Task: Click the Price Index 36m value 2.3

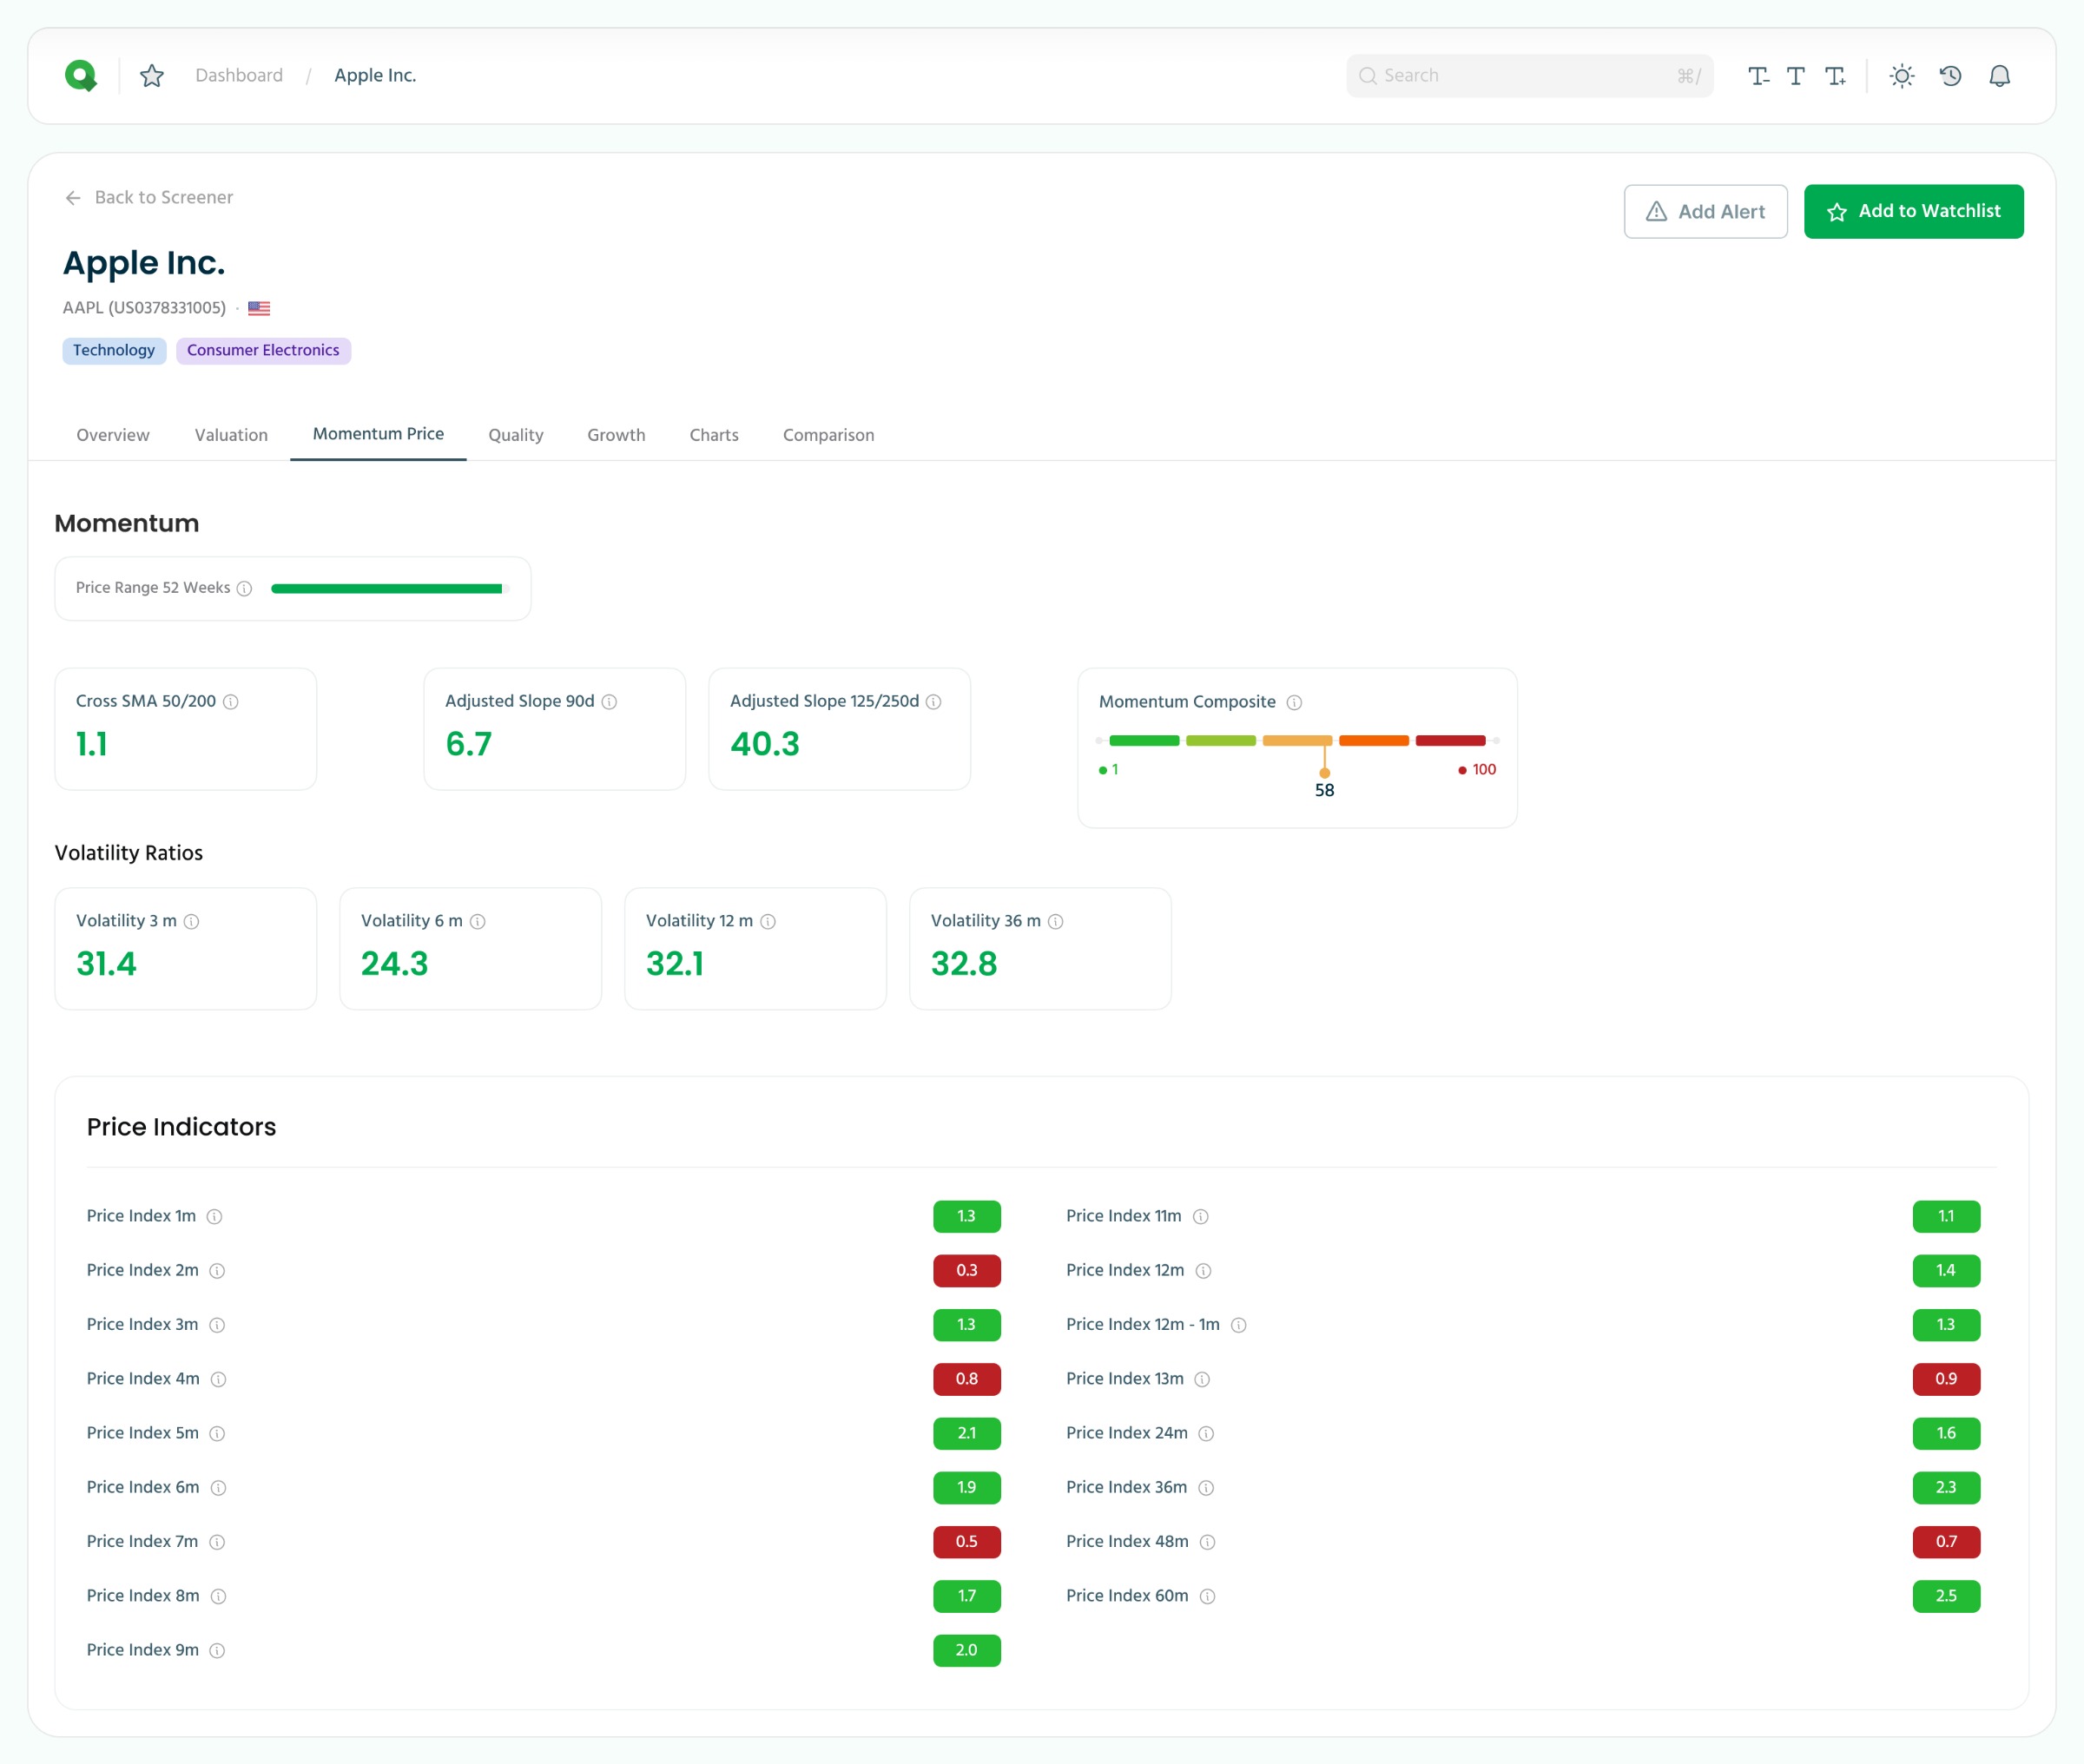Action: 1946,1488
